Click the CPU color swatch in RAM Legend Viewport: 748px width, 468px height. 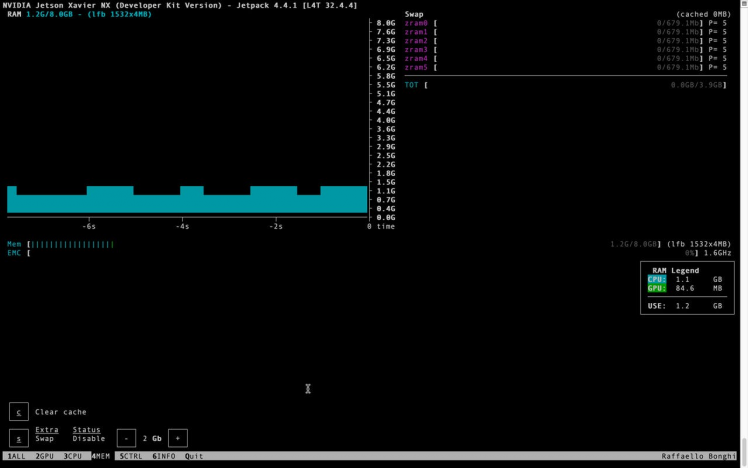656,279
